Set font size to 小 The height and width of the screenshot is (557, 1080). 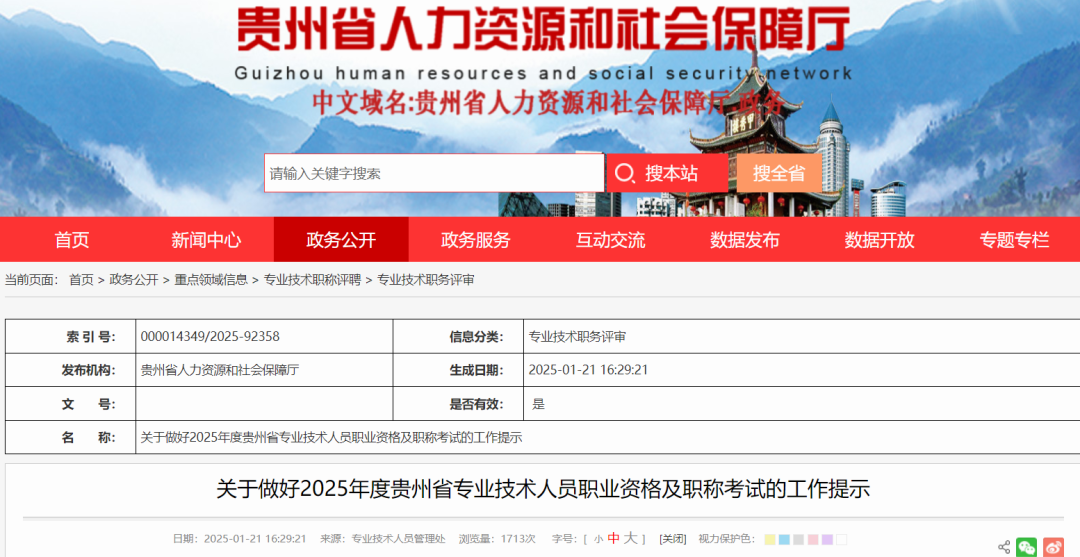(599, 539)
